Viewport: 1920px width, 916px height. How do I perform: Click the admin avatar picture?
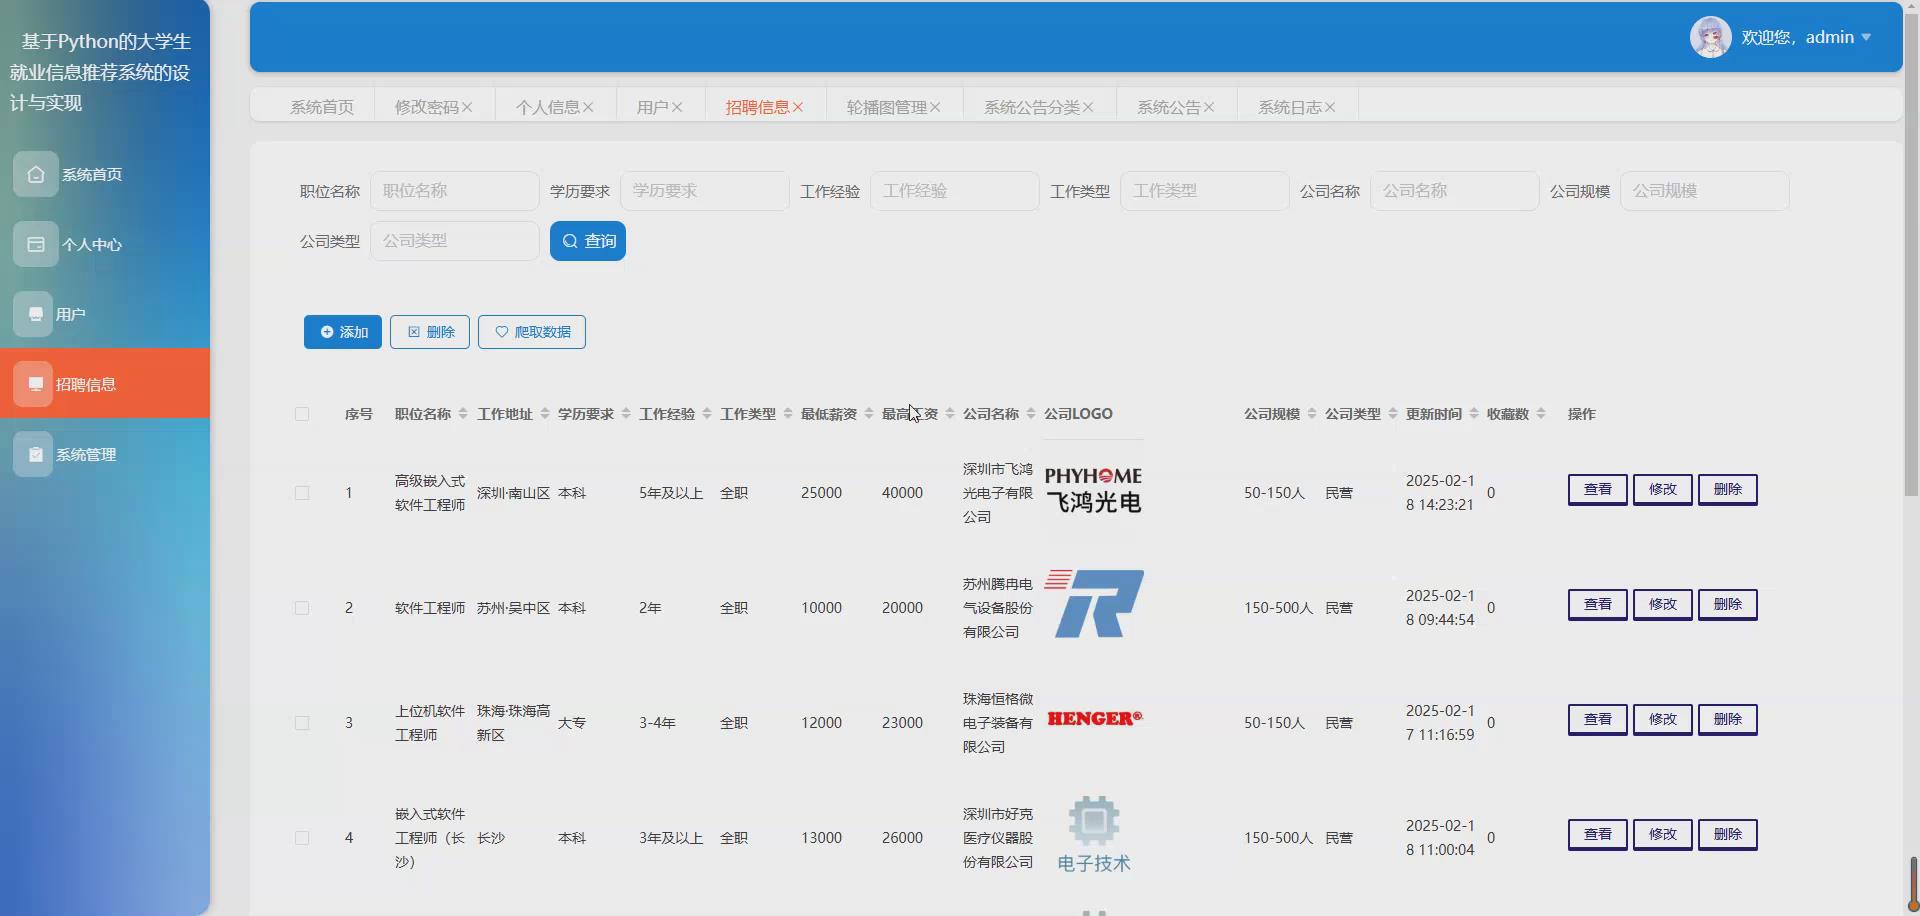pos(1709,36)
